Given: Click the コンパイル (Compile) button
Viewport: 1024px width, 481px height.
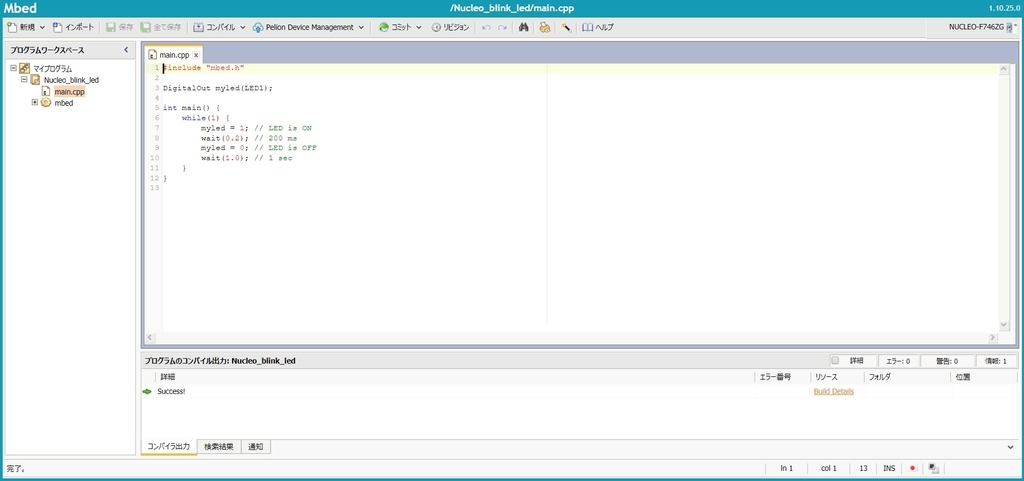Looking at the screenshot, I should tap(214, 27).
